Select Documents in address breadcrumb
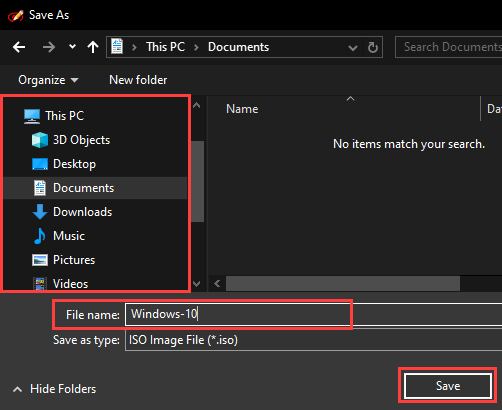 click(x=238, y=47)
